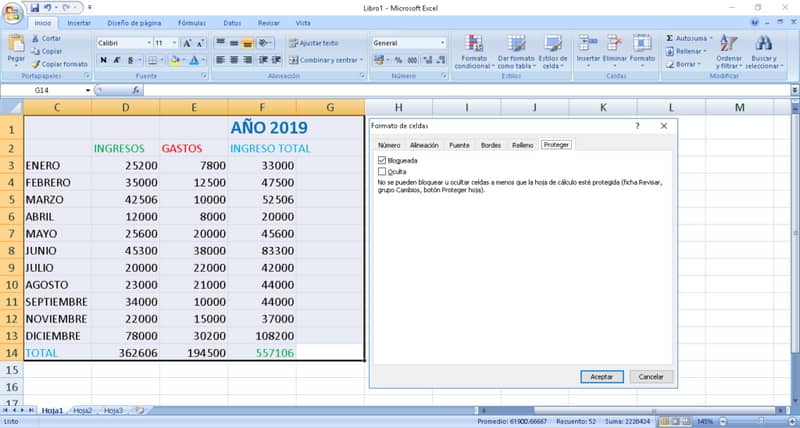Image resolution: width=800 pixels, height=428 pixels.
Task: Toggle bottom vertical alignment button
Action: pos(247,43)
